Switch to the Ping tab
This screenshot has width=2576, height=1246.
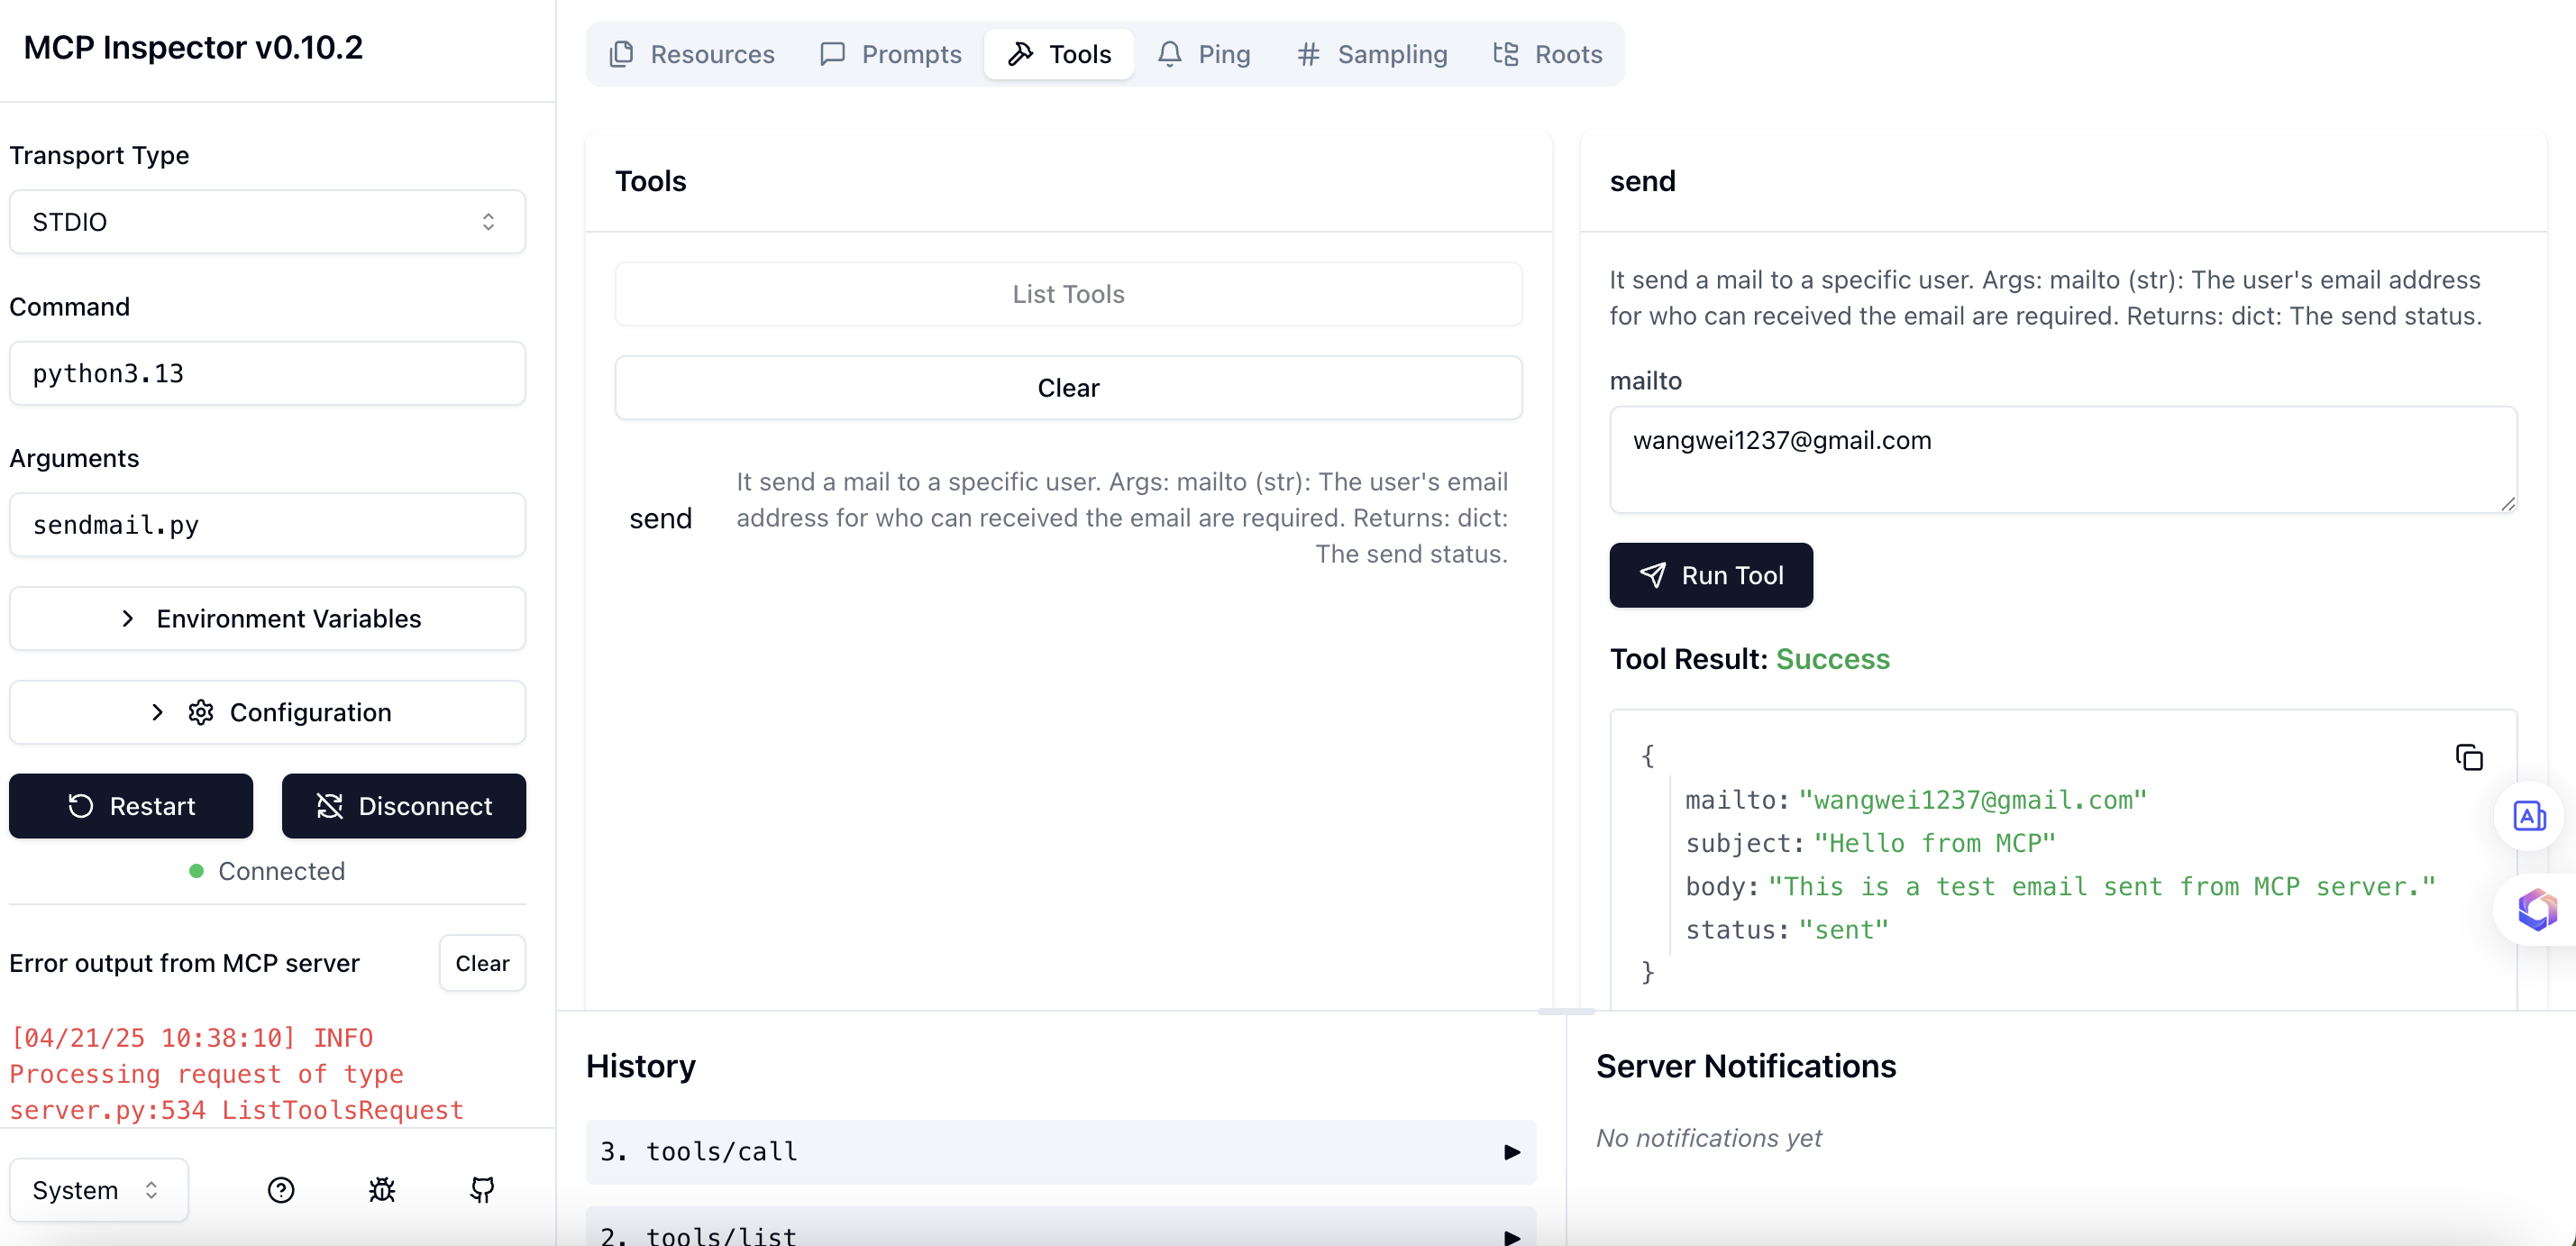(x=1204, y=54)
